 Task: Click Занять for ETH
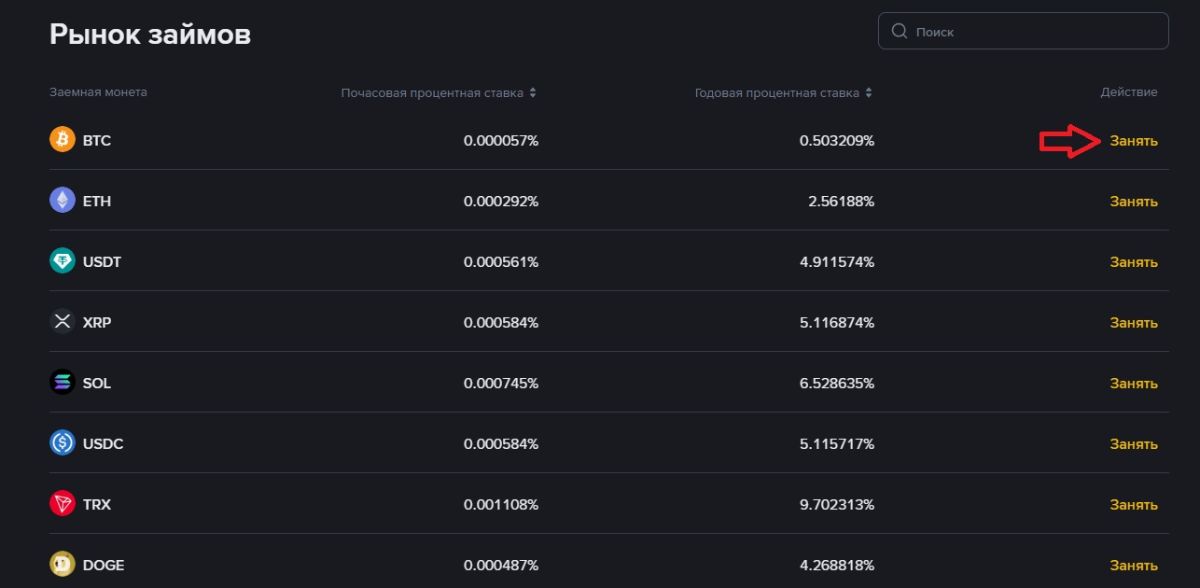coord(1134,201)
